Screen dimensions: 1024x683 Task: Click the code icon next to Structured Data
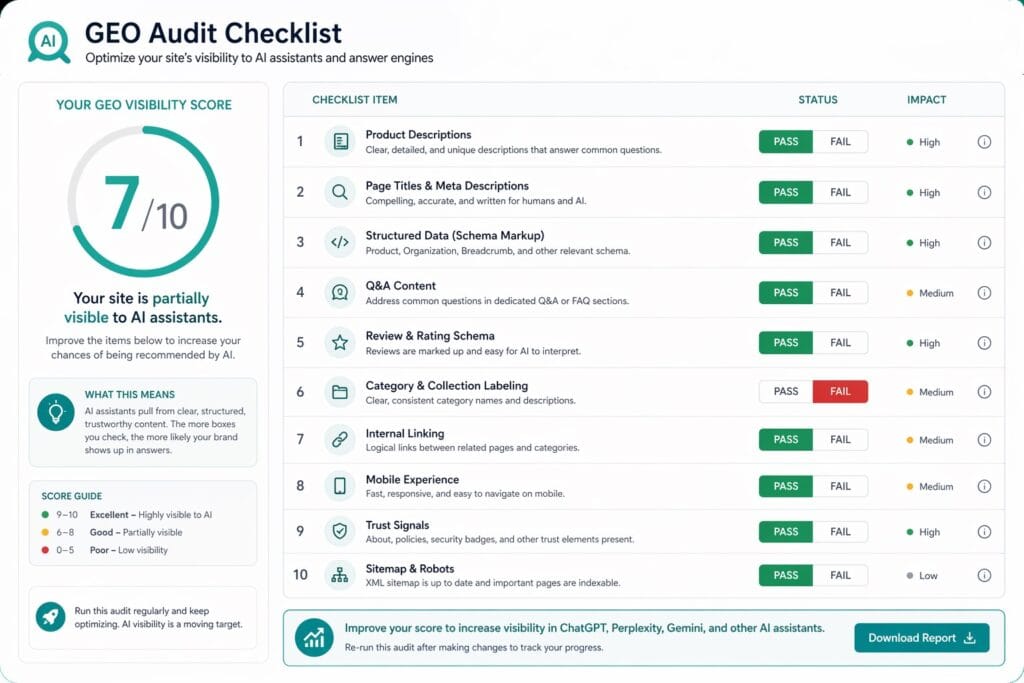[340, 242]
